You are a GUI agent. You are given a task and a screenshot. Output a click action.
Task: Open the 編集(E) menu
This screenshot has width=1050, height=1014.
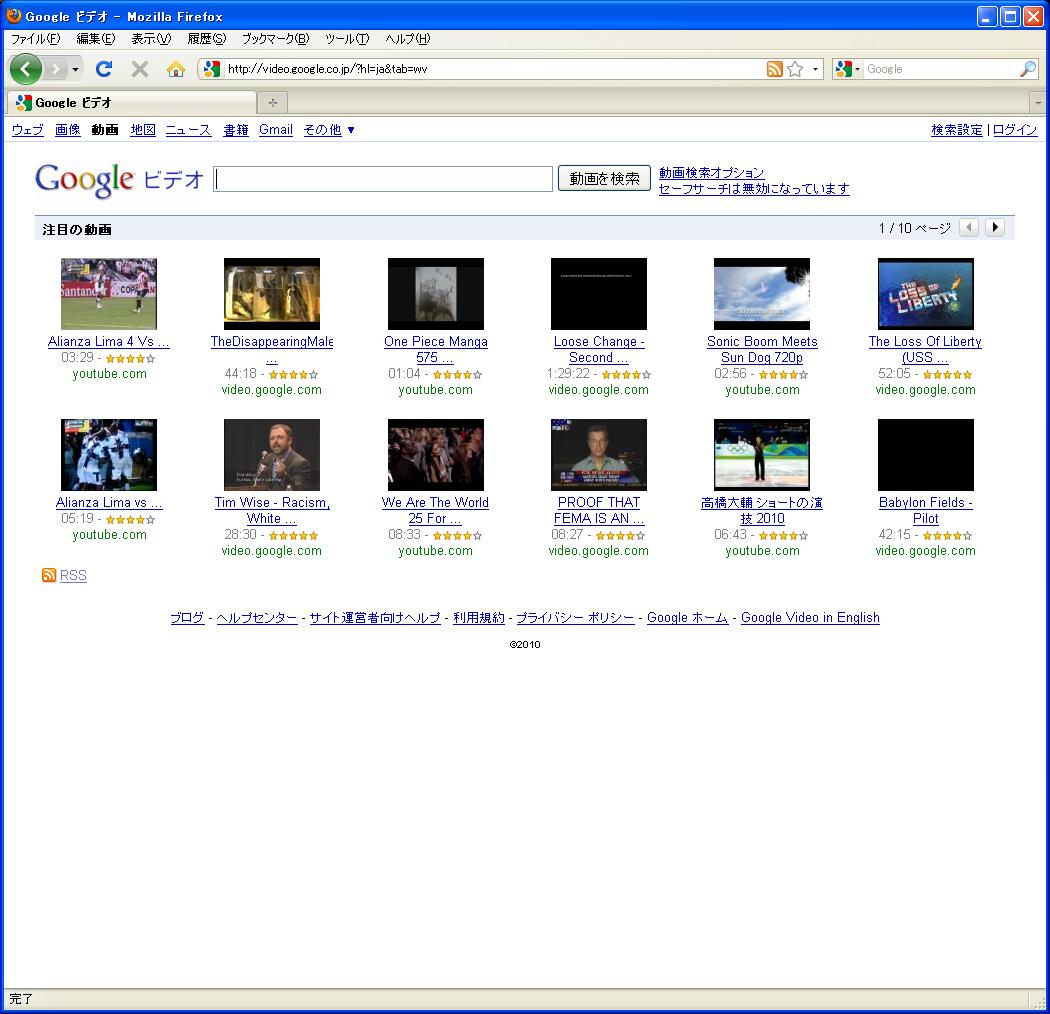[96, 39]
